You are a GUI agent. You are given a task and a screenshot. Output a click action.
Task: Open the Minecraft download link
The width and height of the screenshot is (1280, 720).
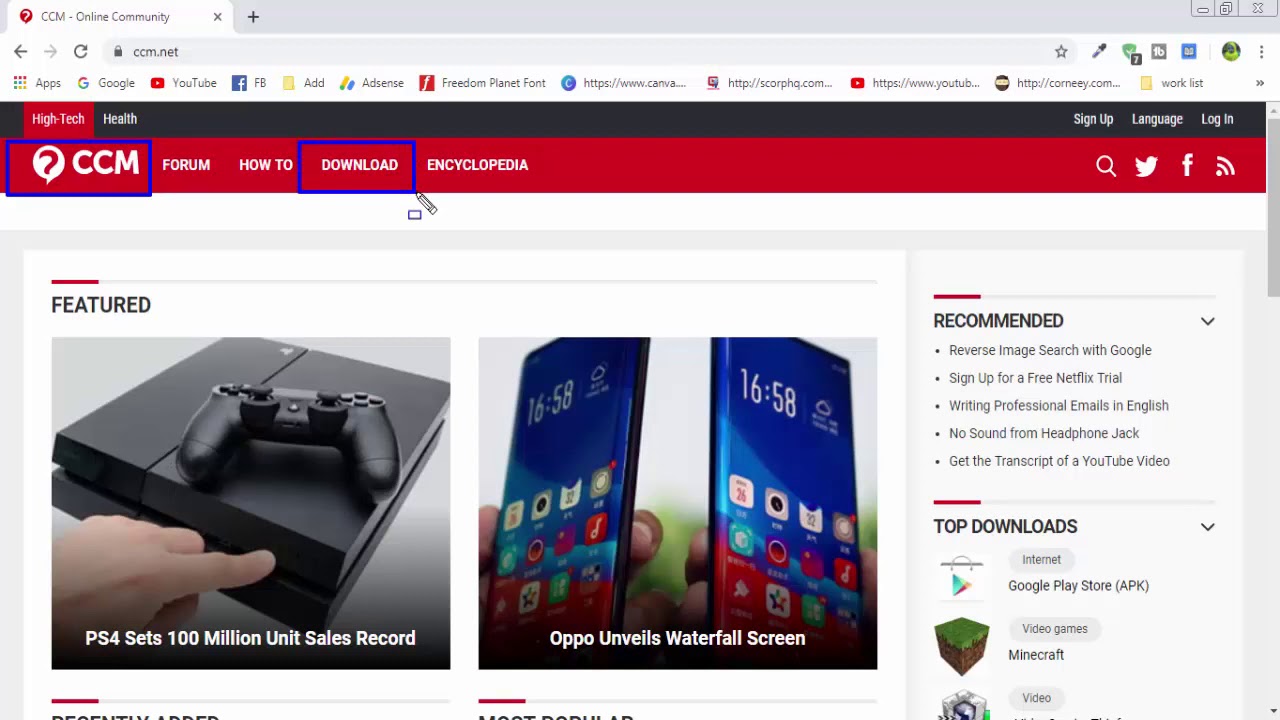(x=1036, y=655)
